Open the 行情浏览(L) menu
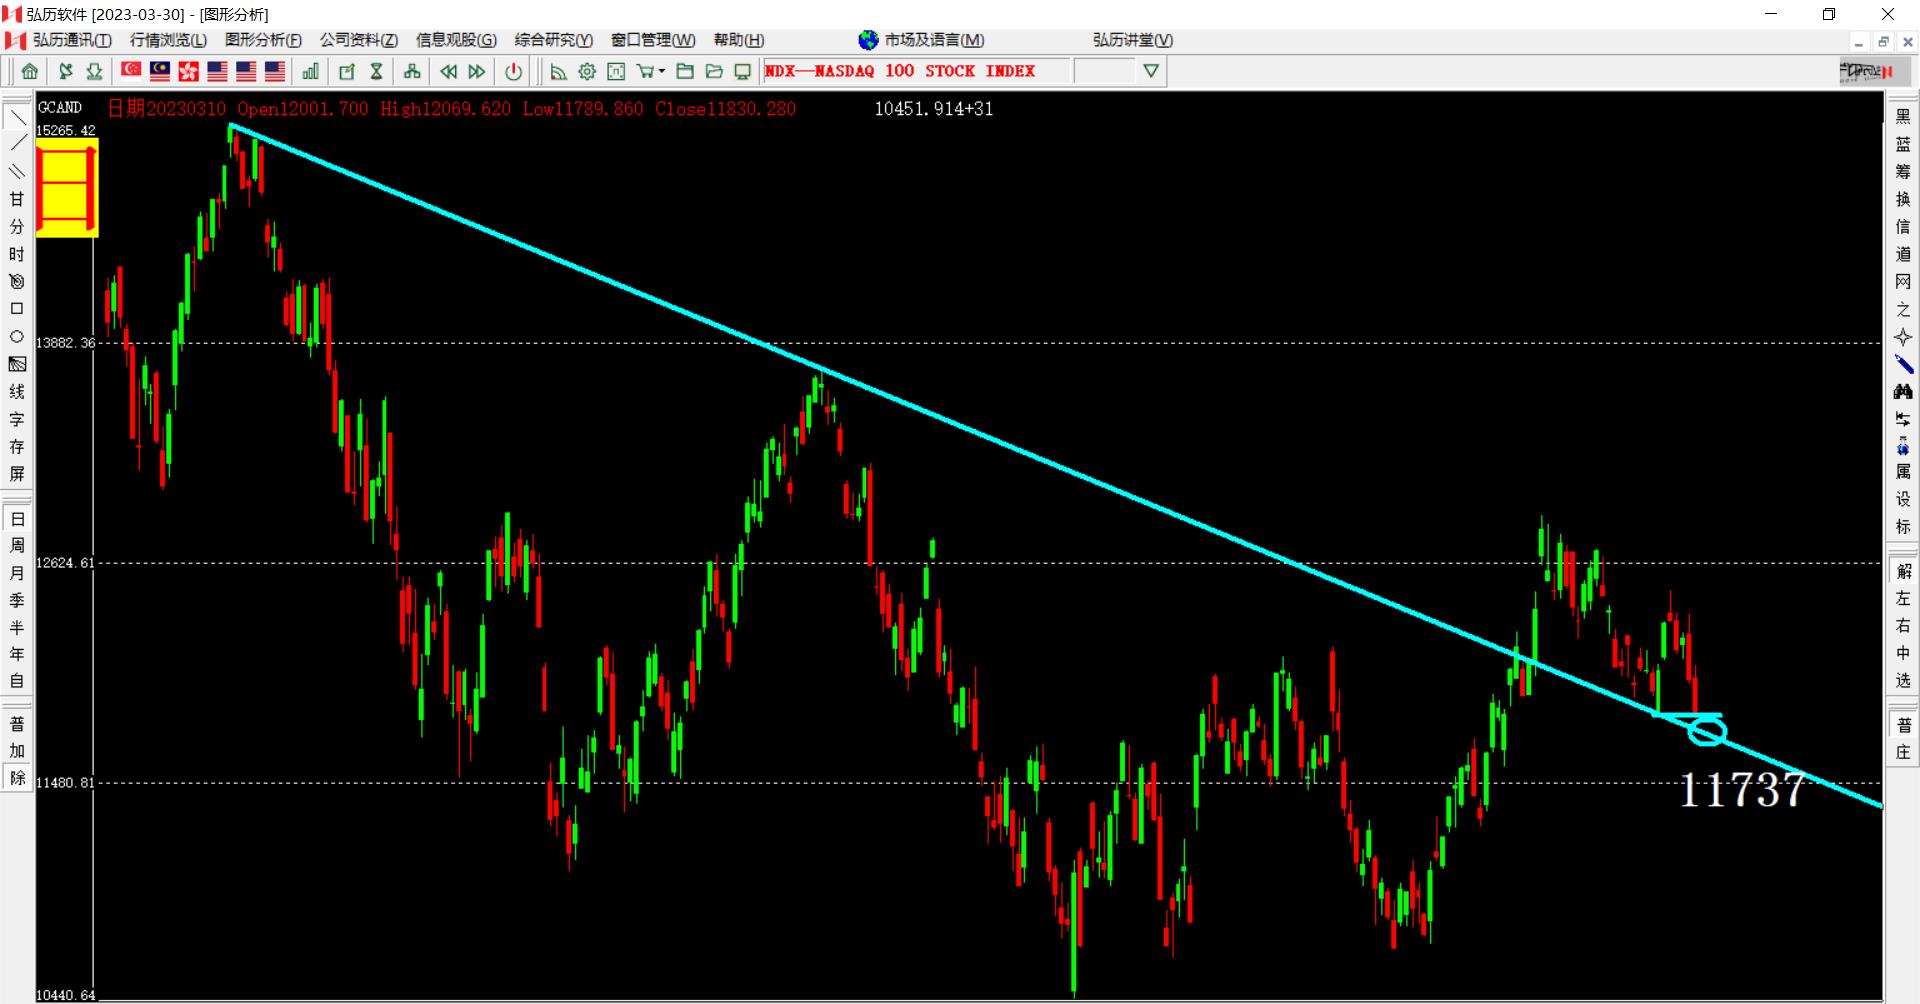Viewport: 1920px width, 1004px height. [x=168, y=40]
